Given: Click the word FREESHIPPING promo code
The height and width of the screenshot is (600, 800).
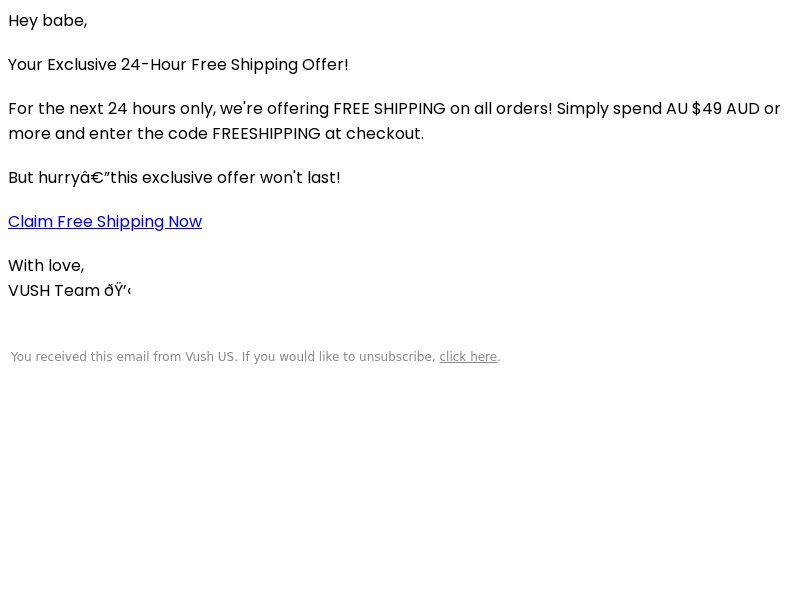Looking at the screenshot, I should 266,134.
